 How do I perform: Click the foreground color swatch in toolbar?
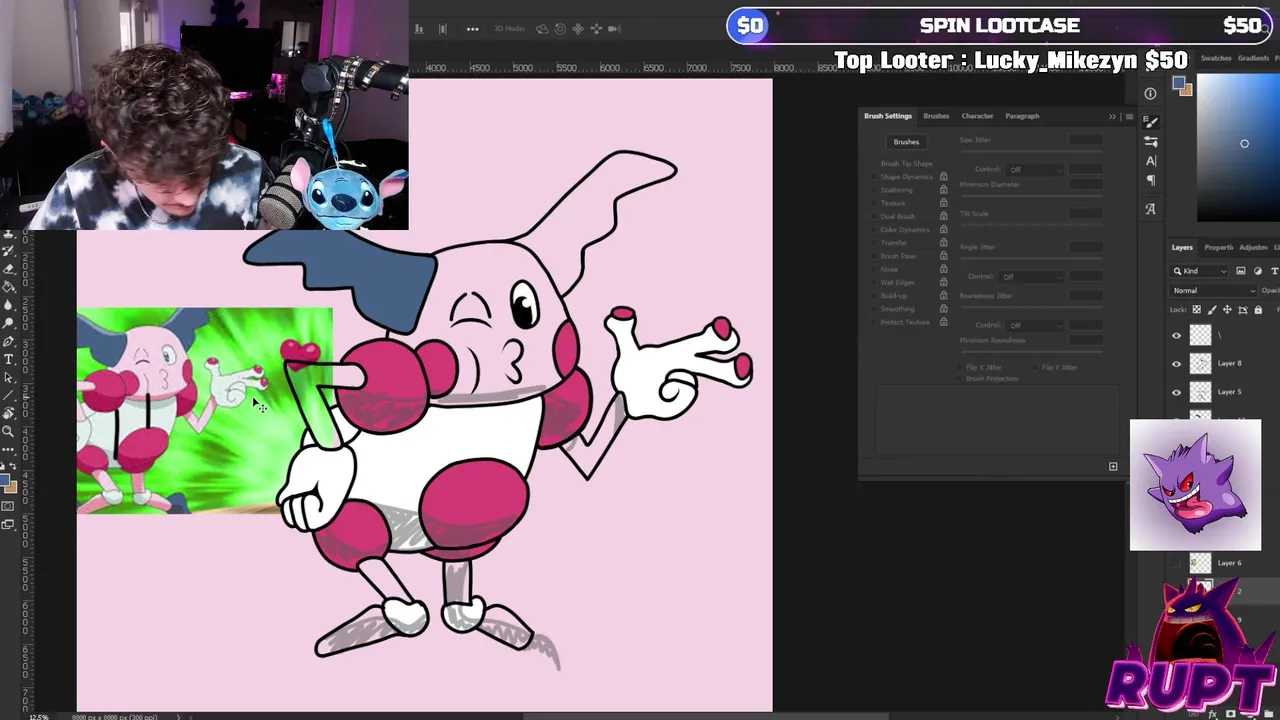click(x=5, y=480)
